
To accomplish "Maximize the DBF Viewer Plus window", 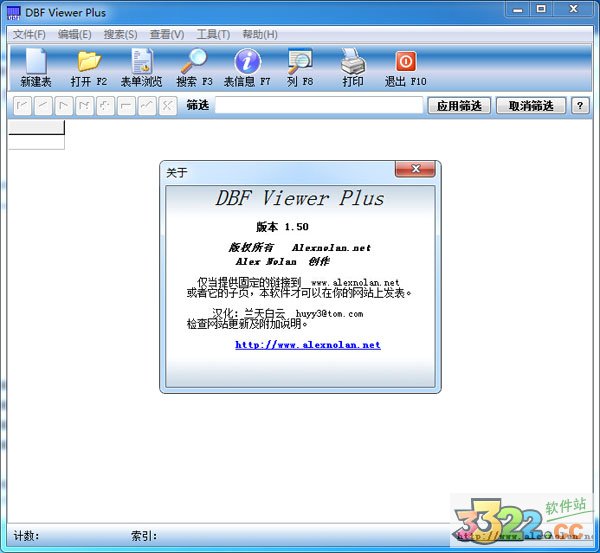I will click(541, 10).
